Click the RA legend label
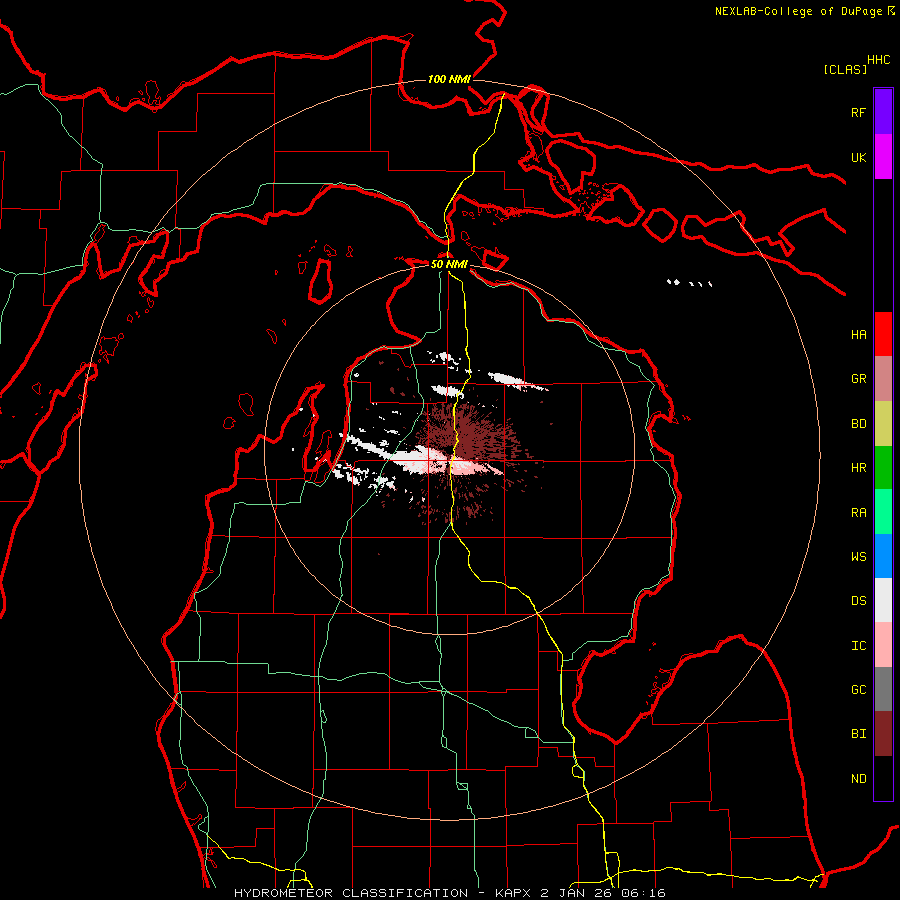900x900 pixels. (859, 513)
